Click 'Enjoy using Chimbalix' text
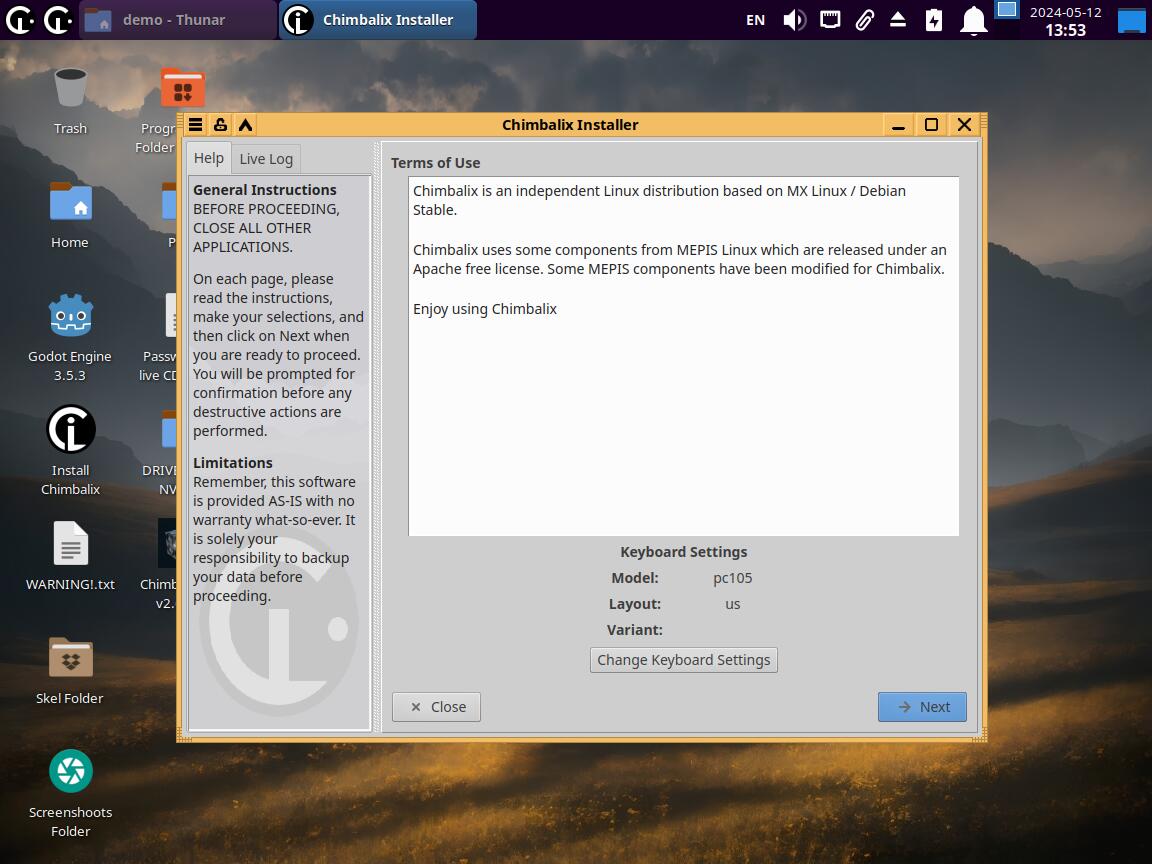The width and height of the screenshot is (1152, 864). coord(485,309)
